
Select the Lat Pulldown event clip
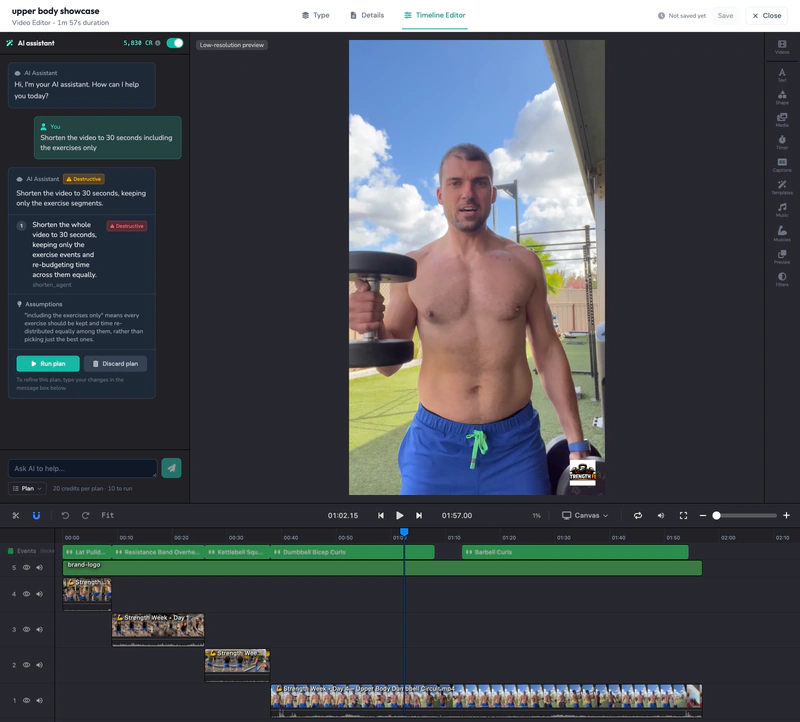87,552
